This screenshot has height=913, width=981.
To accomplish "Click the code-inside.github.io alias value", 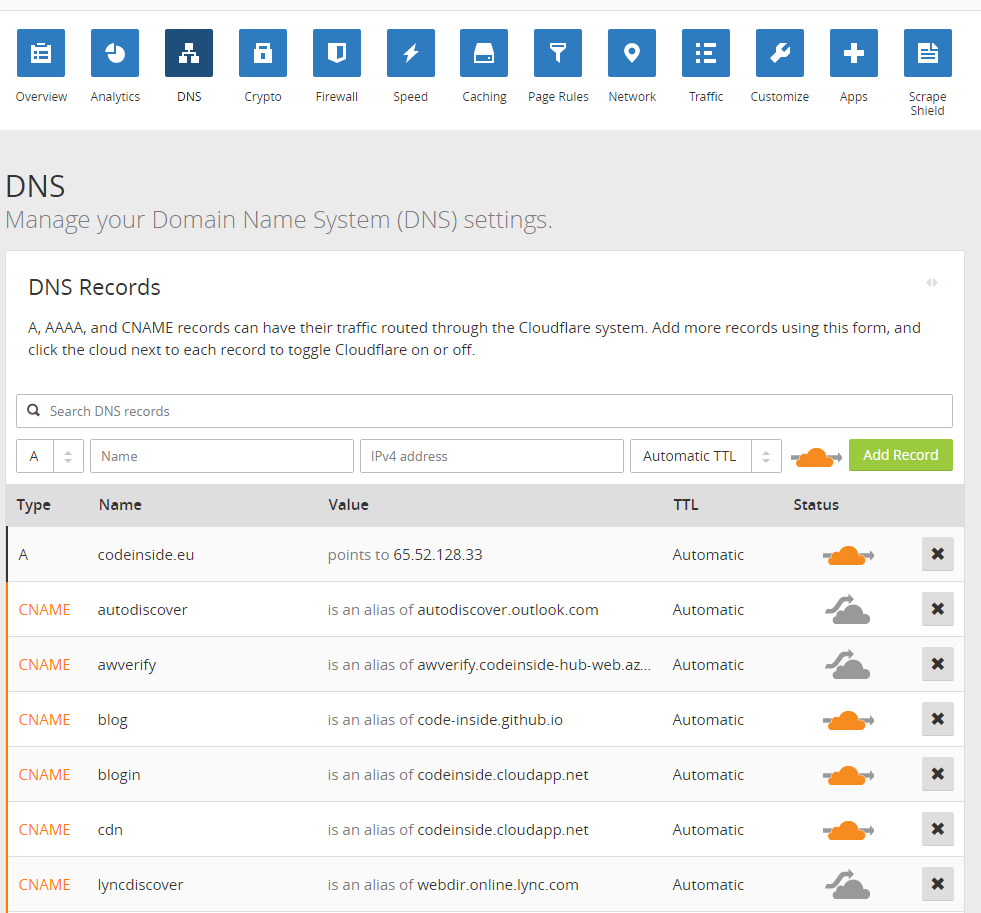I will (490, 720).
